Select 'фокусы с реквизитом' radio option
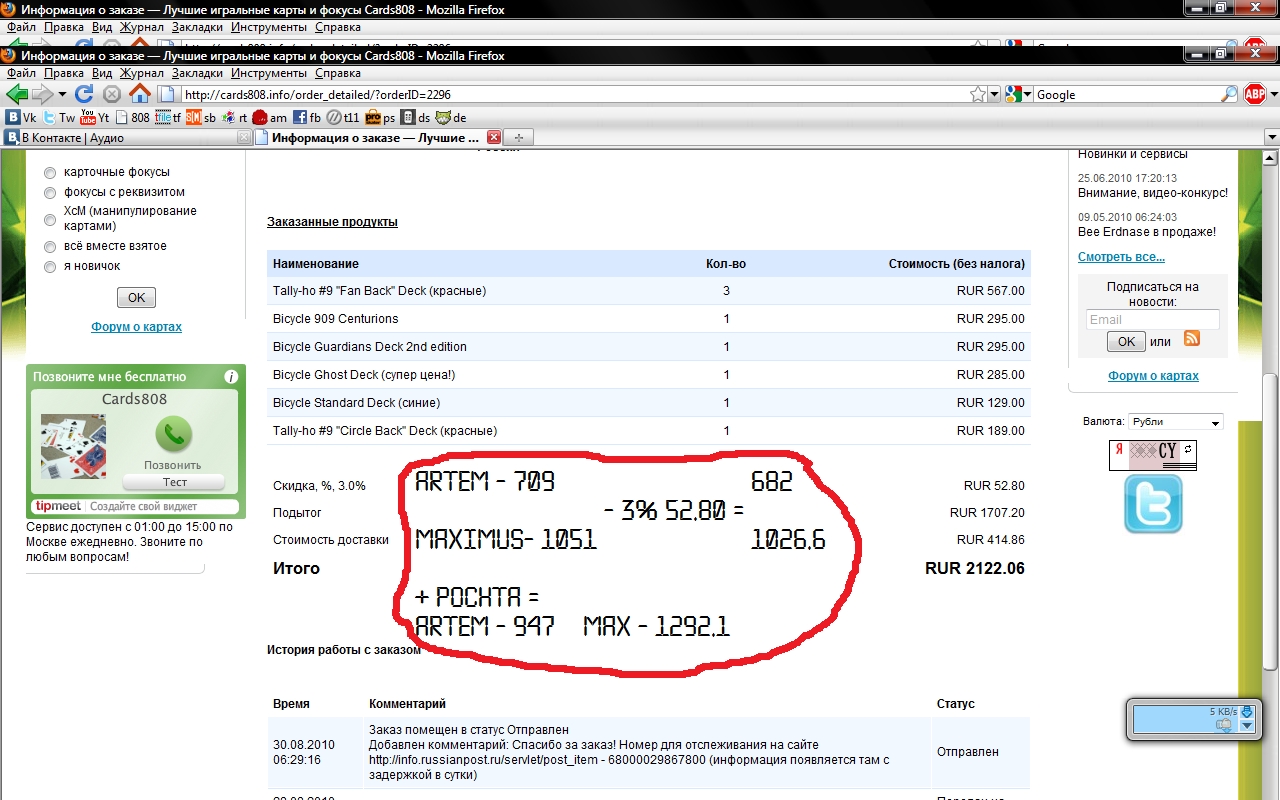This screenshot has height=800, width=1280. tap(50, 192)
